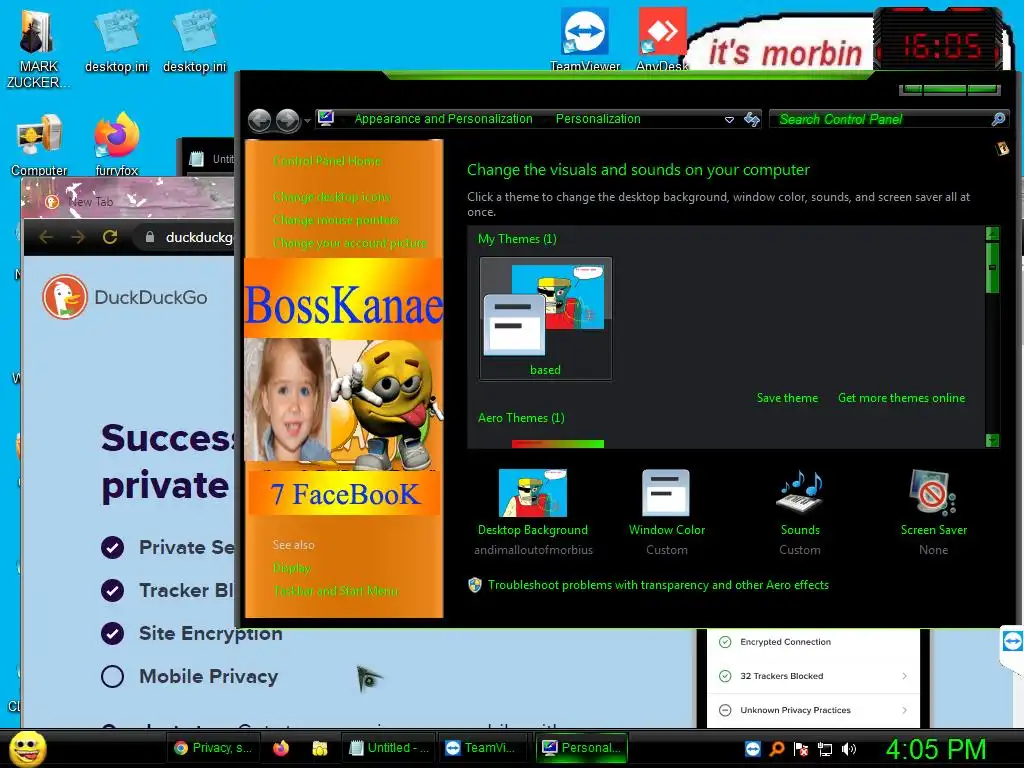Screen dimensions: 1024x768
Task: Click the Encrypted Connection row
Action: pyautogui.click(x=814, y=642)
